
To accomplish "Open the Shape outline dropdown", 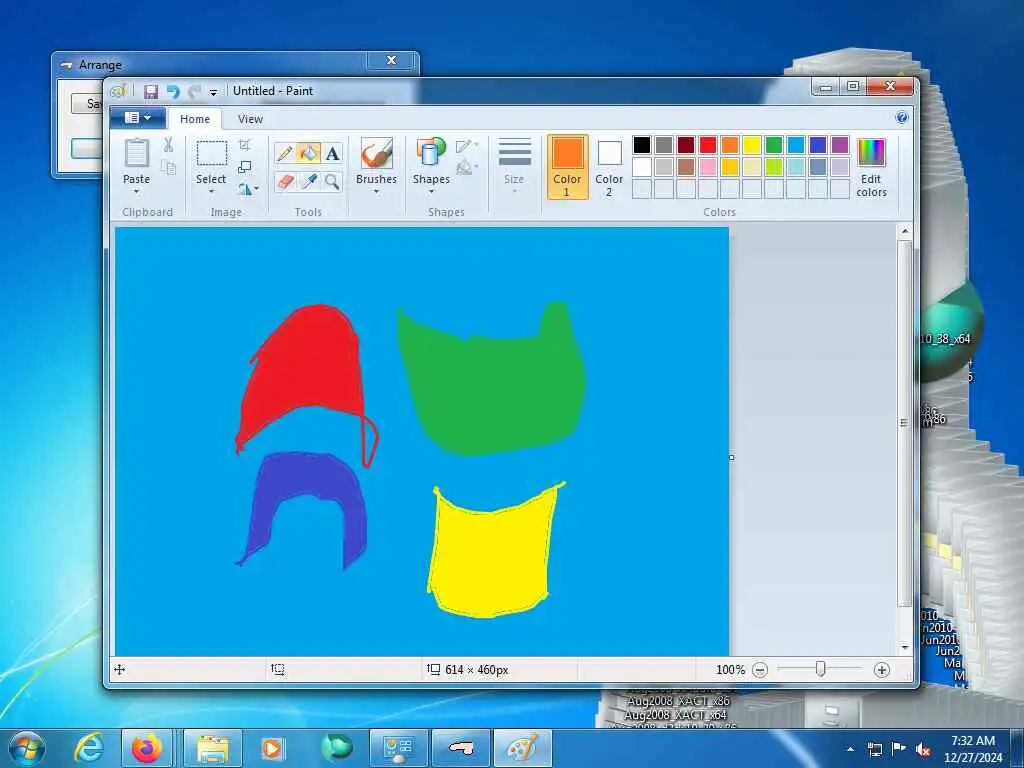I will (467, 146).
